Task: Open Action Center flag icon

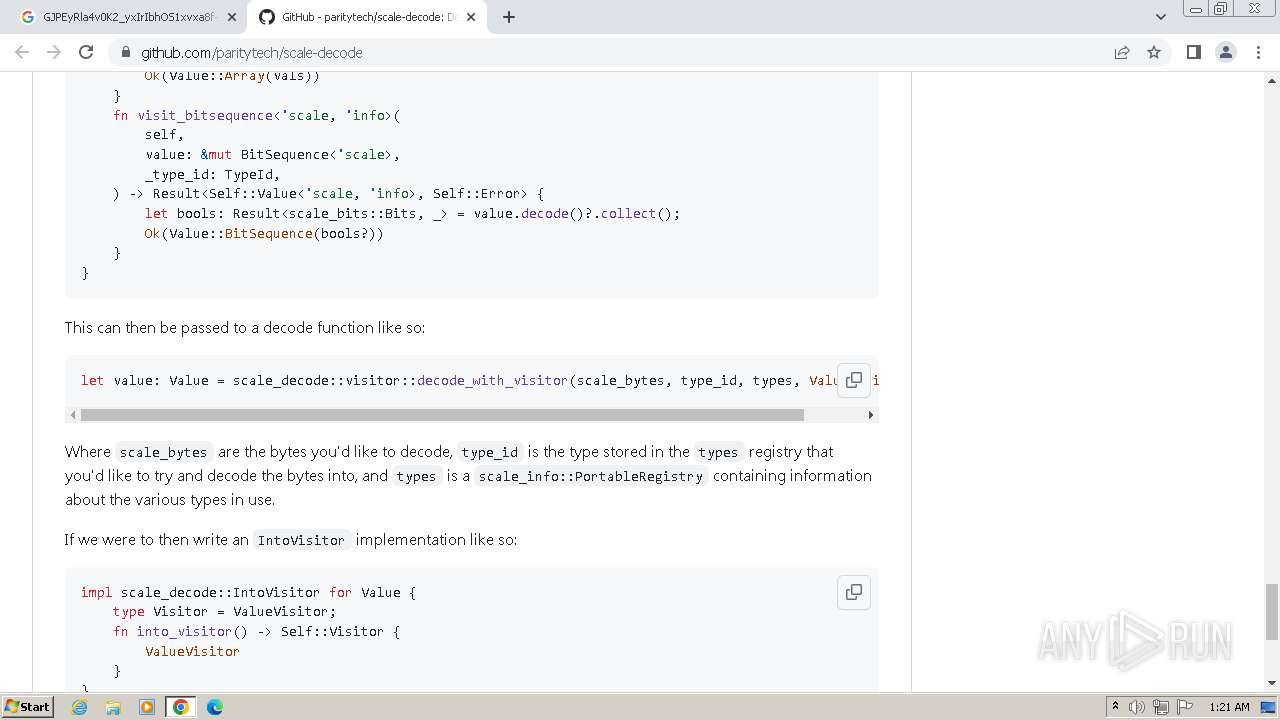Action: 1185,707
